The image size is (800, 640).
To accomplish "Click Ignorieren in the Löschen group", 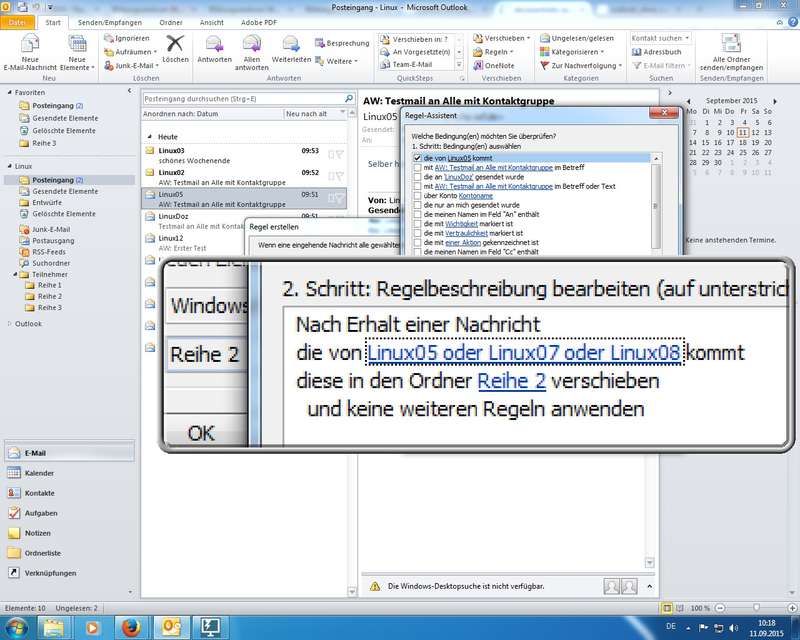I will tap(127, 38).
